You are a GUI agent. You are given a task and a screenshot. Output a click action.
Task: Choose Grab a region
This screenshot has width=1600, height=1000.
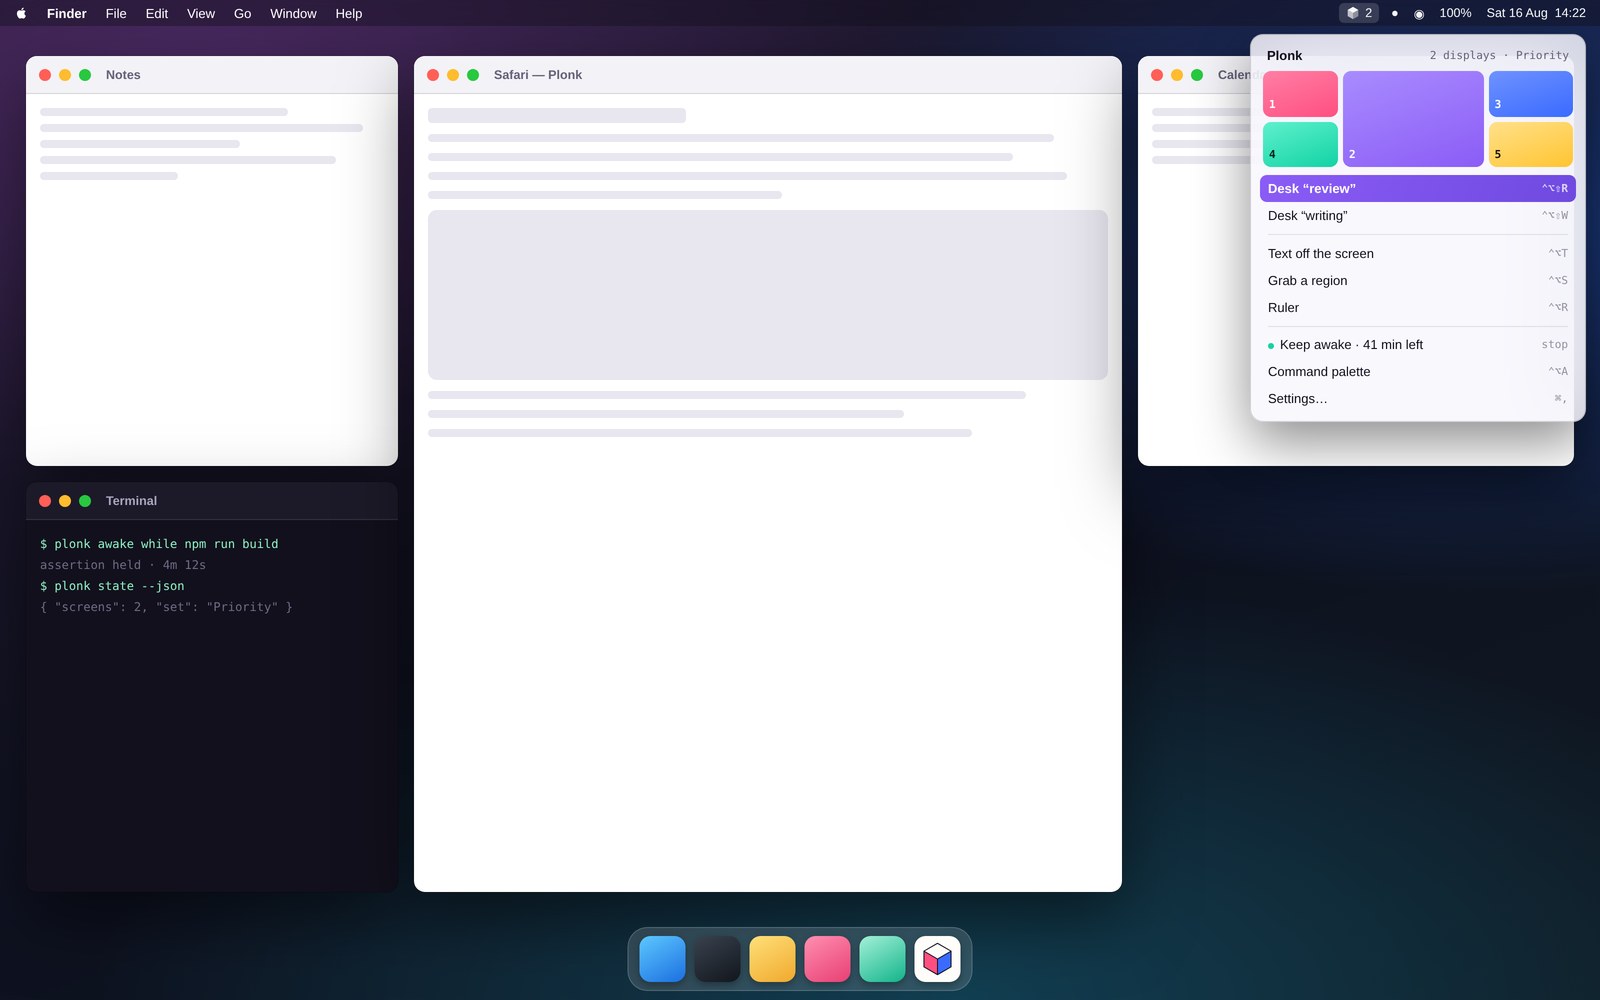coord(1417,280)
